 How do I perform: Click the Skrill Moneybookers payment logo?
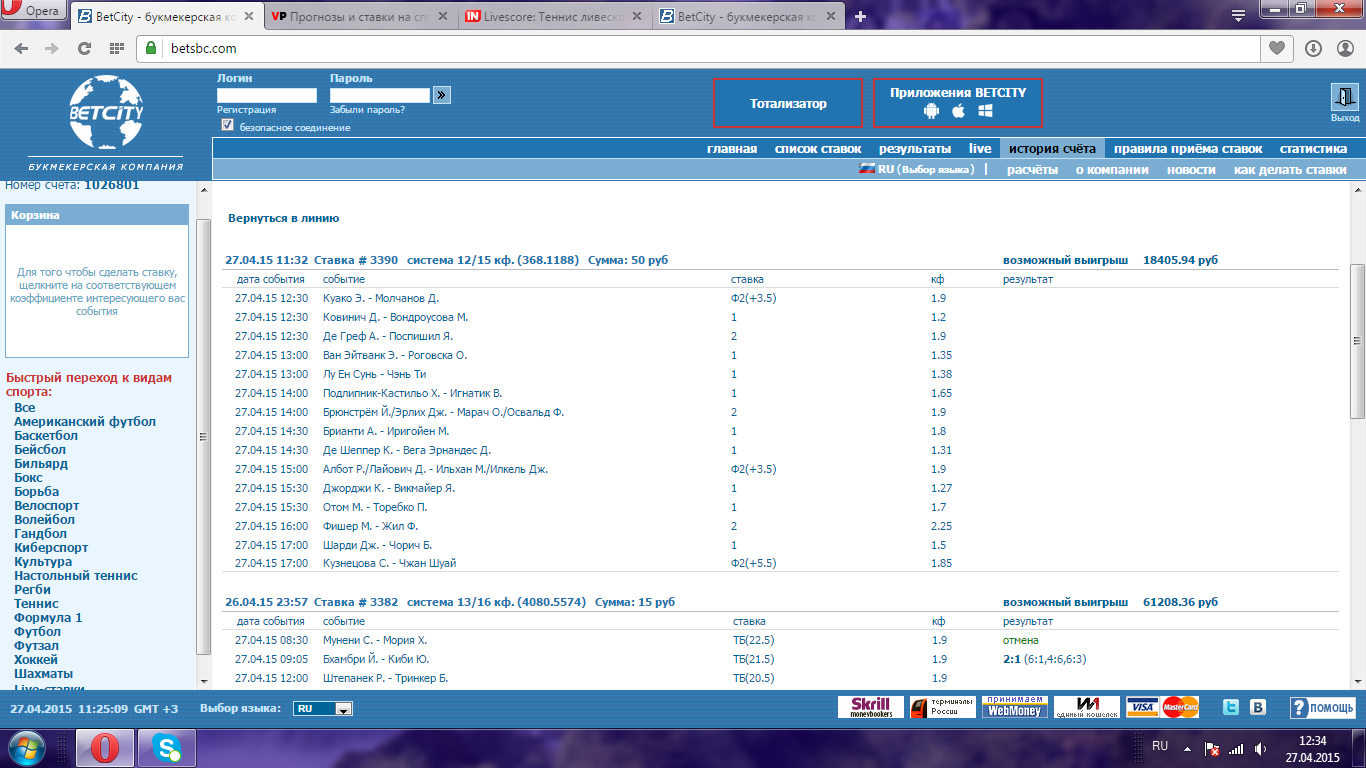pos(870,707)
